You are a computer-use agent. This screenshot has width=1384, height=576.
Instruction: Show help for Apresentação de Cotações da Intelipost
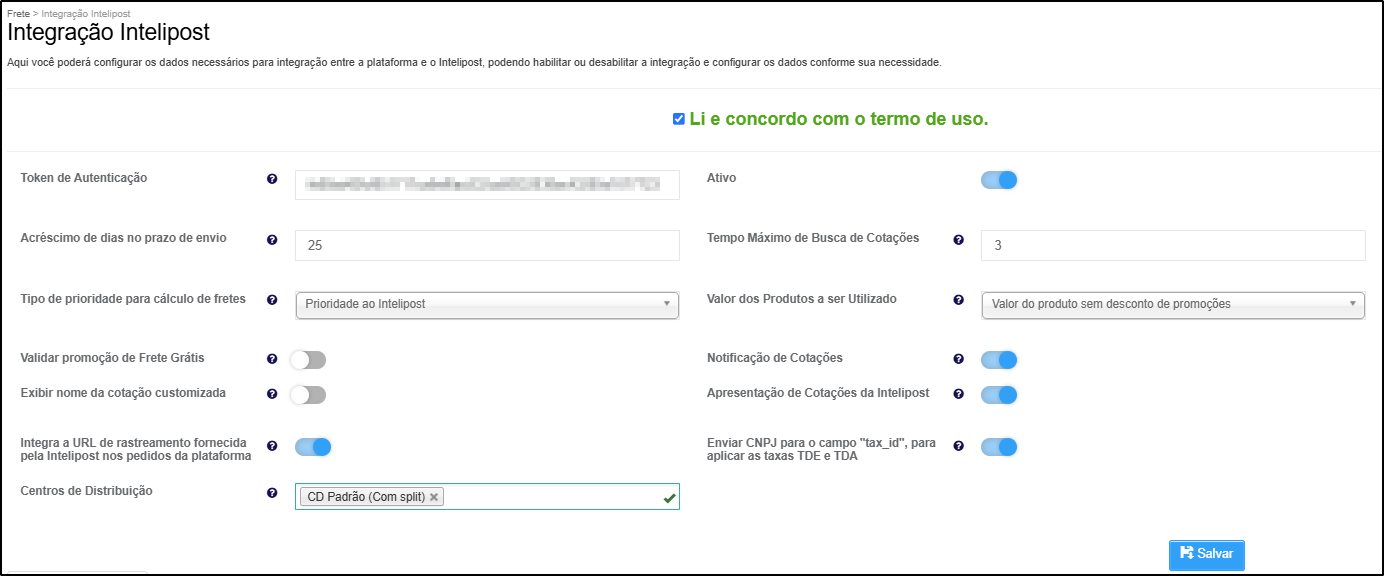[958, 394]
